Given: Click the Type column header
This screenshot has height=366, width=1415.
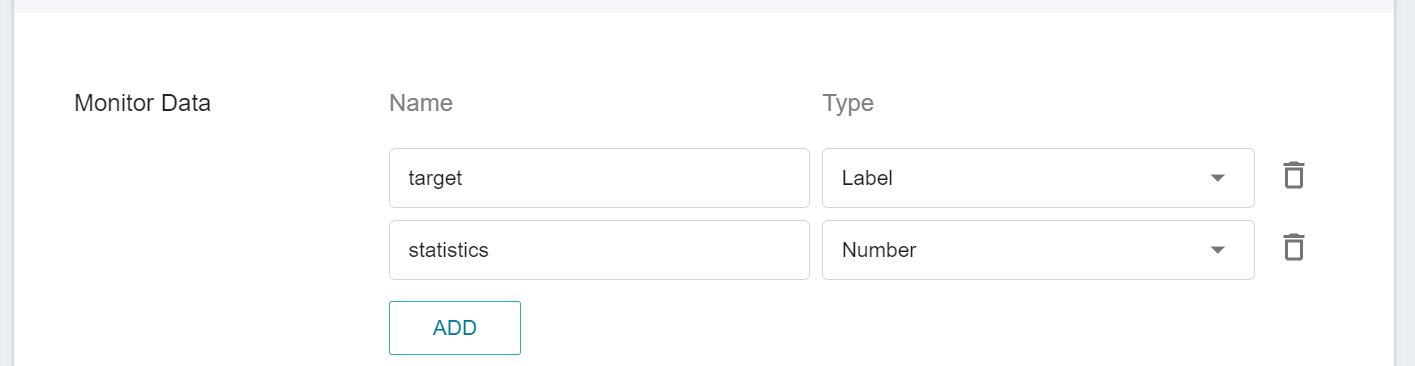Looking at the screenshot, I should pyautogui.click(x=848, y=103).
